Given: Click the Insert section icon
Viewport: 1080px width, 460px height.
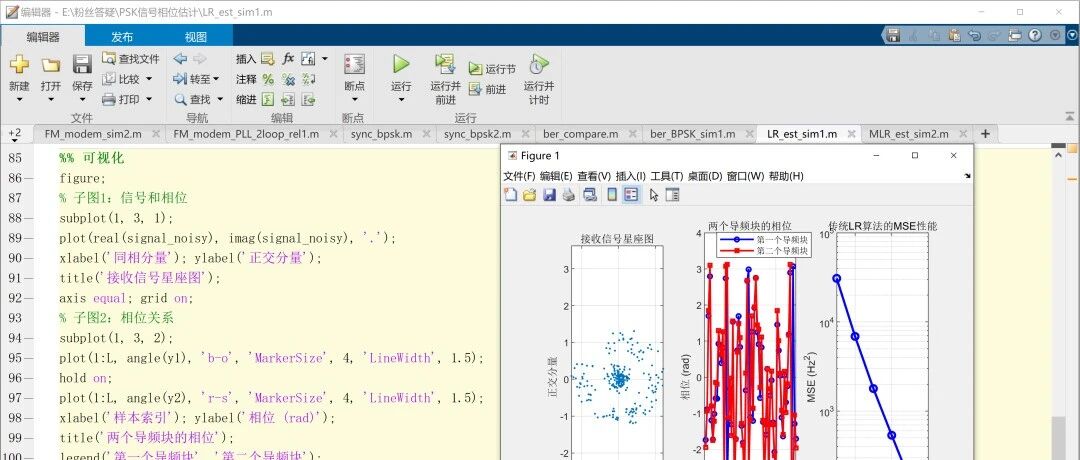Looking at the screenshot, I should 268,59.
